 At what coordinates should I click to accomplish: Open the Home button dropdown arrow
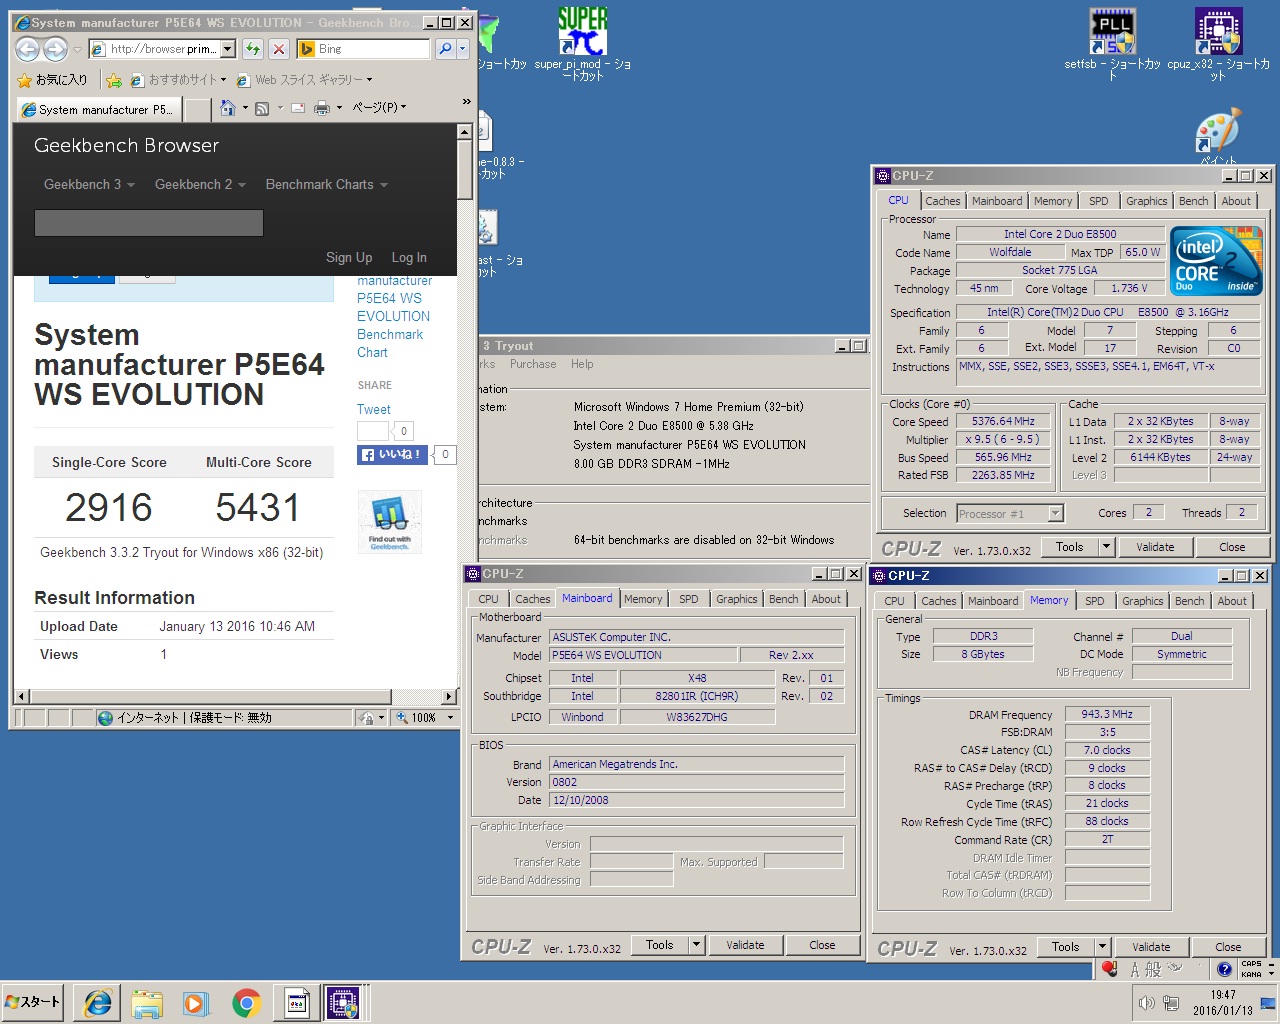[x=245, y=108]
